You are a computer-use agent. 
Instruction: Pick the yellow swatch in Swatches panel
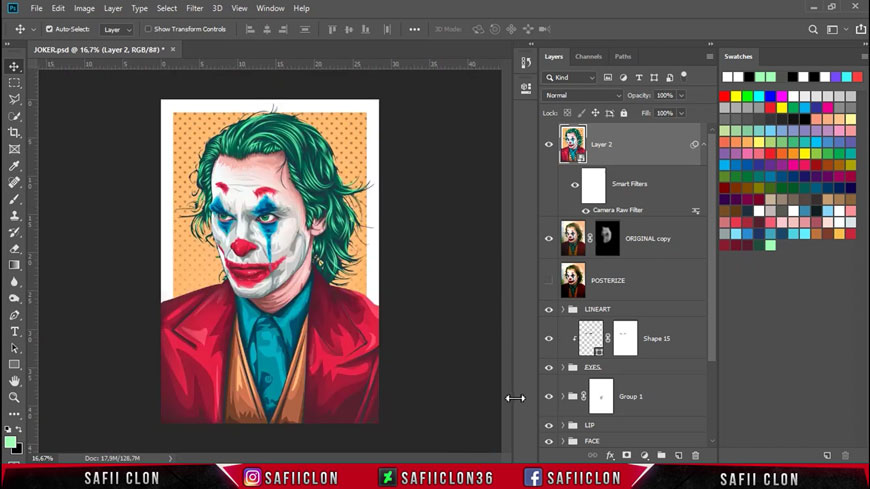(x=736, y=97)
